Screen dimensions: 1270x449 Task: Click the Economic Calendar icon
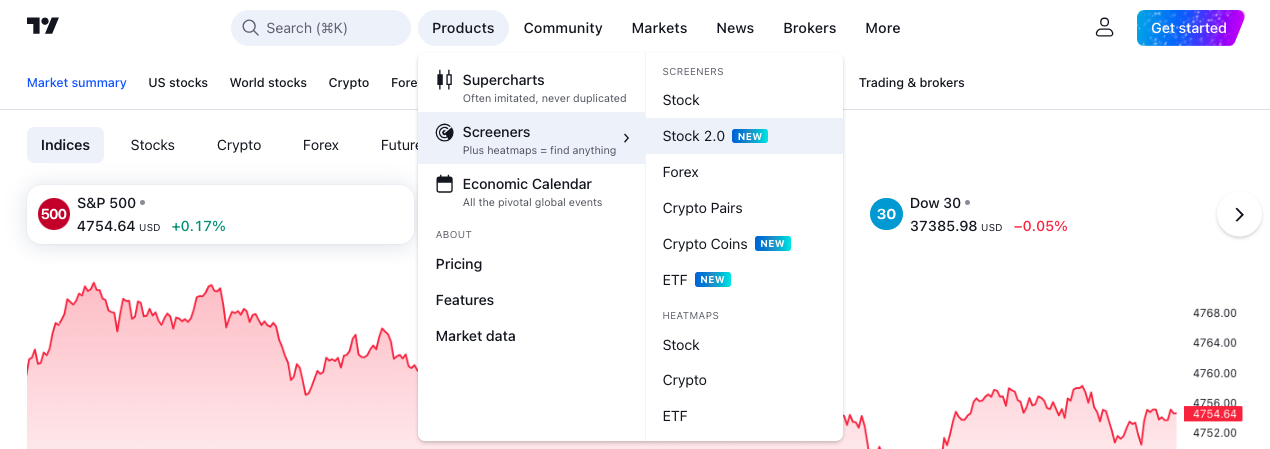[445, 184]
